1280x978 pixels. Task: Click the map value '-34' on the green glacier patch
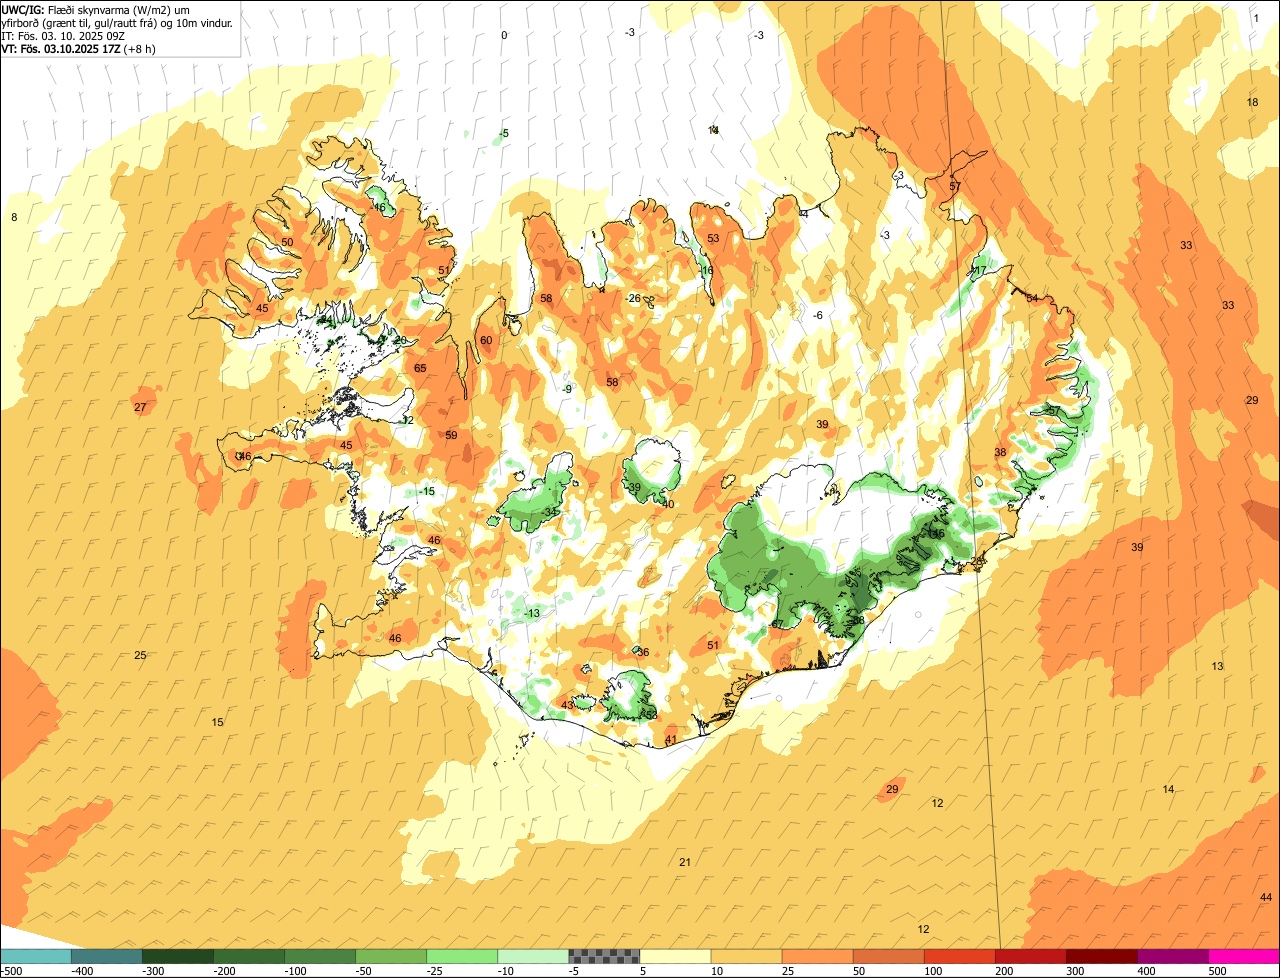point(550,511)
